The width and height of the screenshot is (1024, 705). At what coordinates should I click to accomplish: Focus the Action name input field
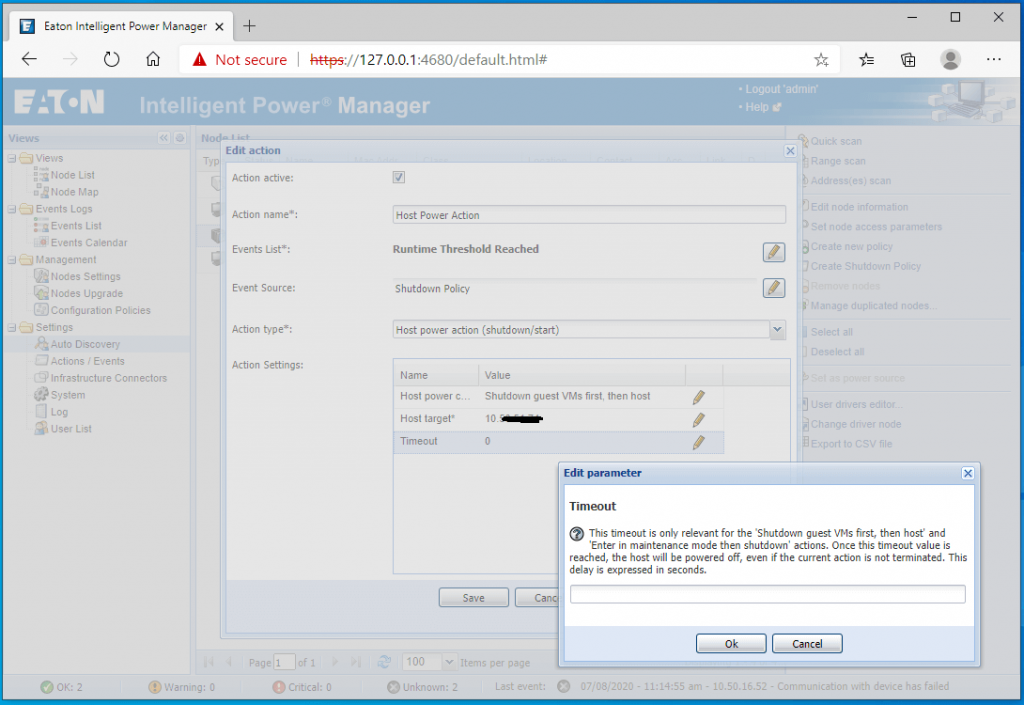[x=589, y=215]
